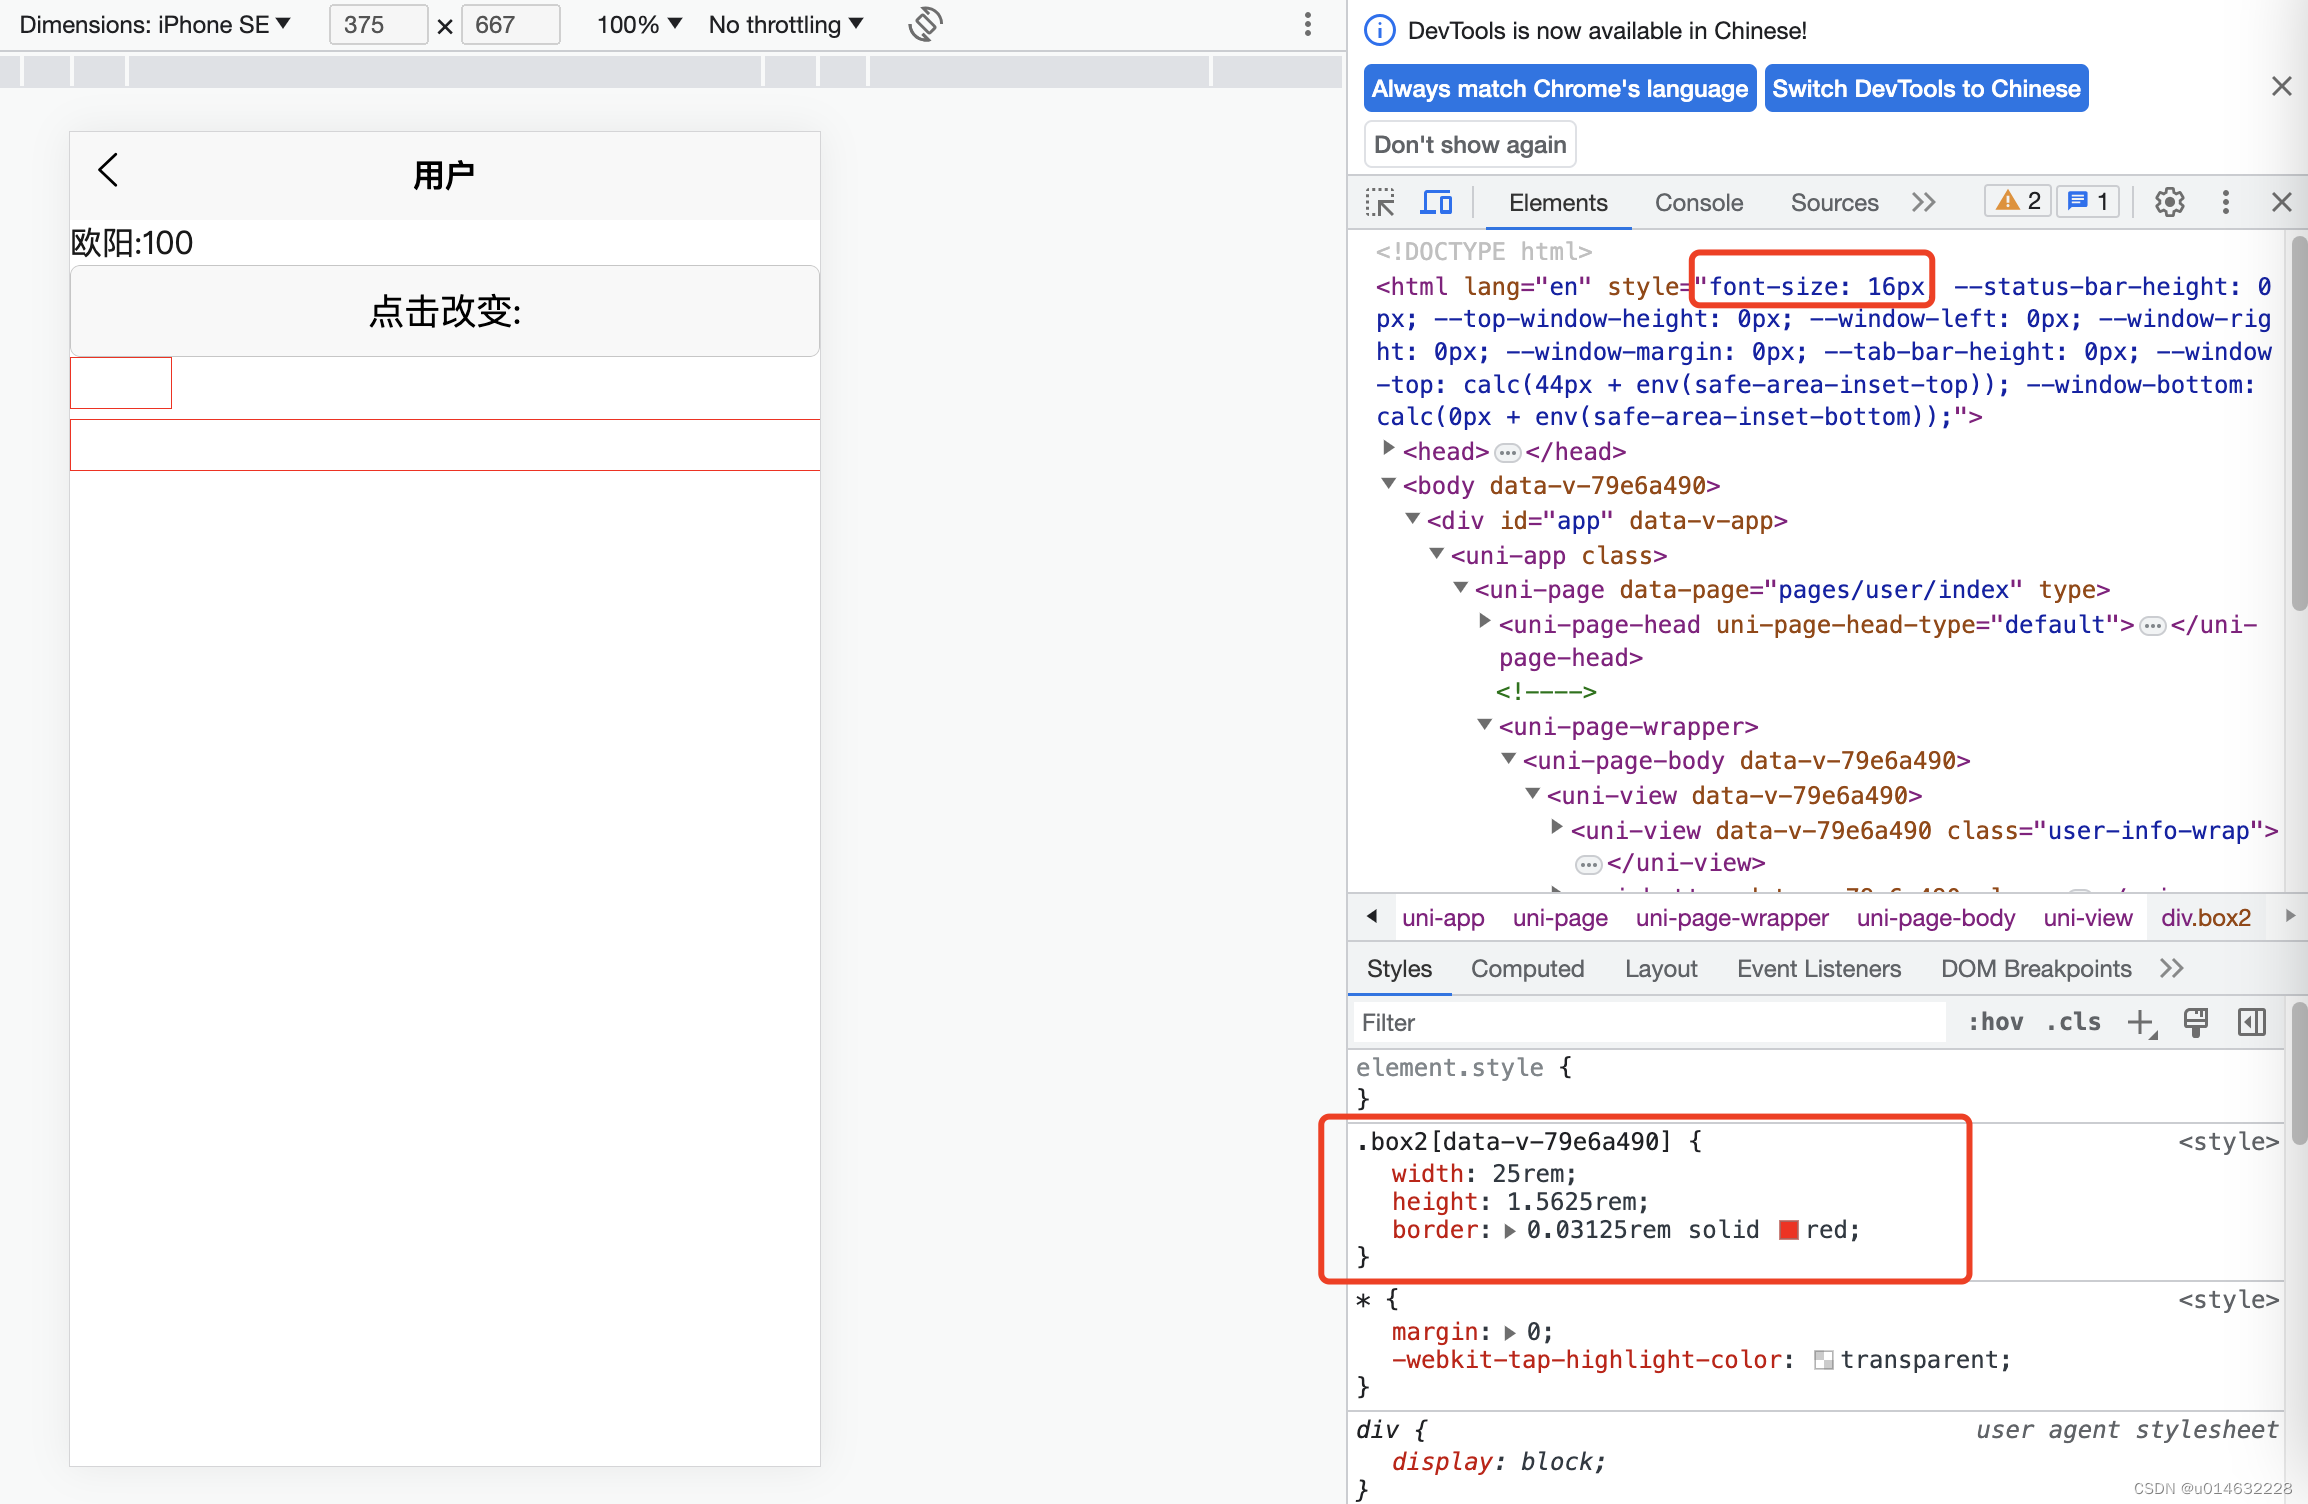2308x1504 pixels.
Task: Expand the border shorthand property triangle
Action: tap(1510, 1231)
